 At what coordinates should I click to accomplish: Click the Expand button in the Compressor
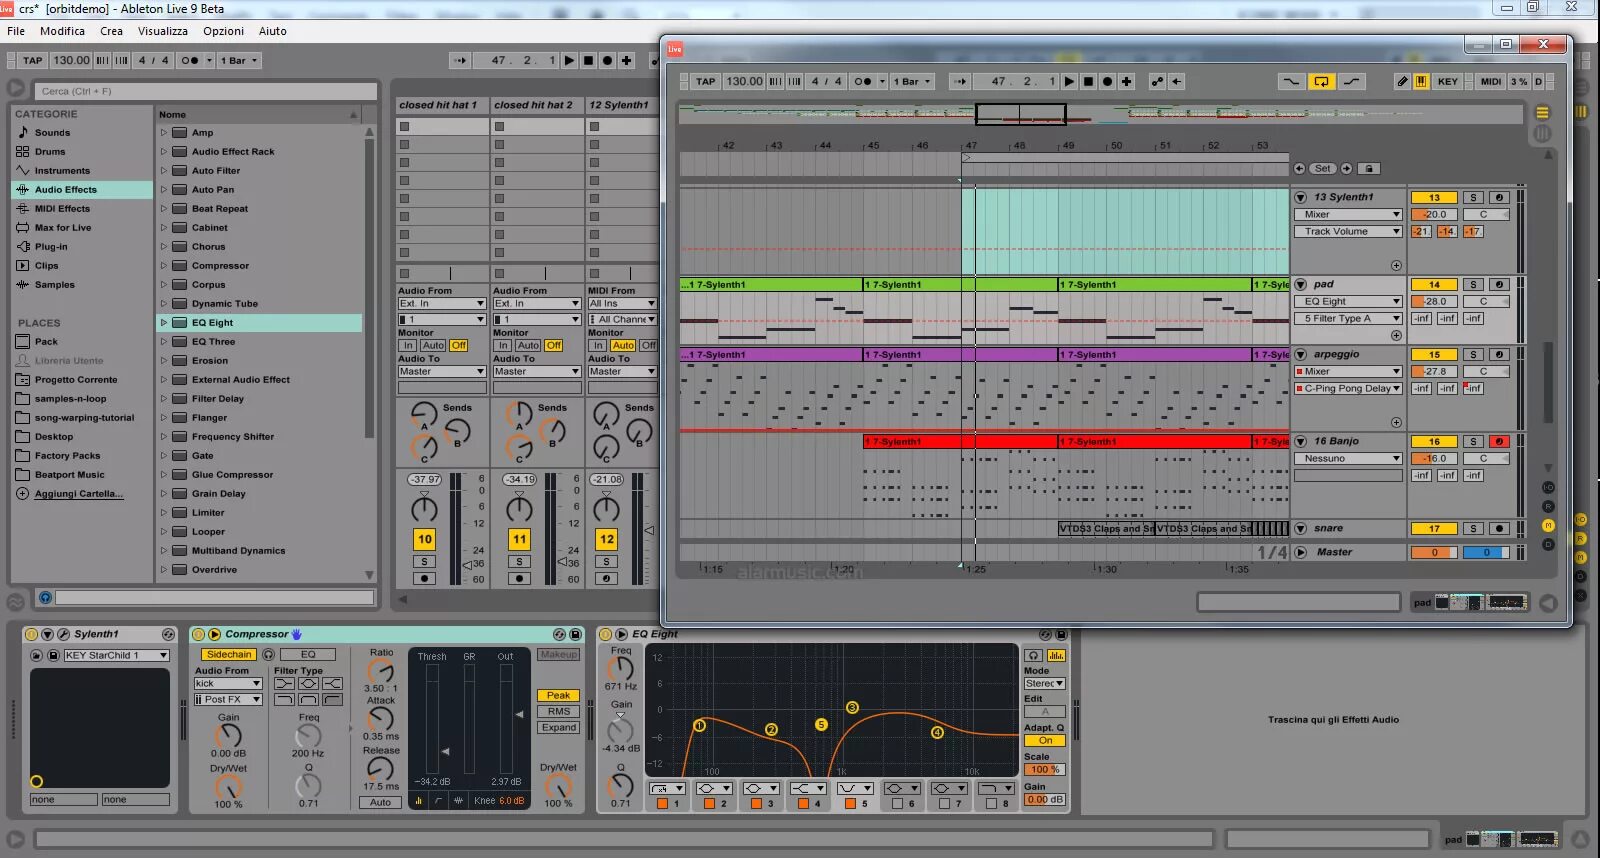pyautogui.click(x=558, y=727)
